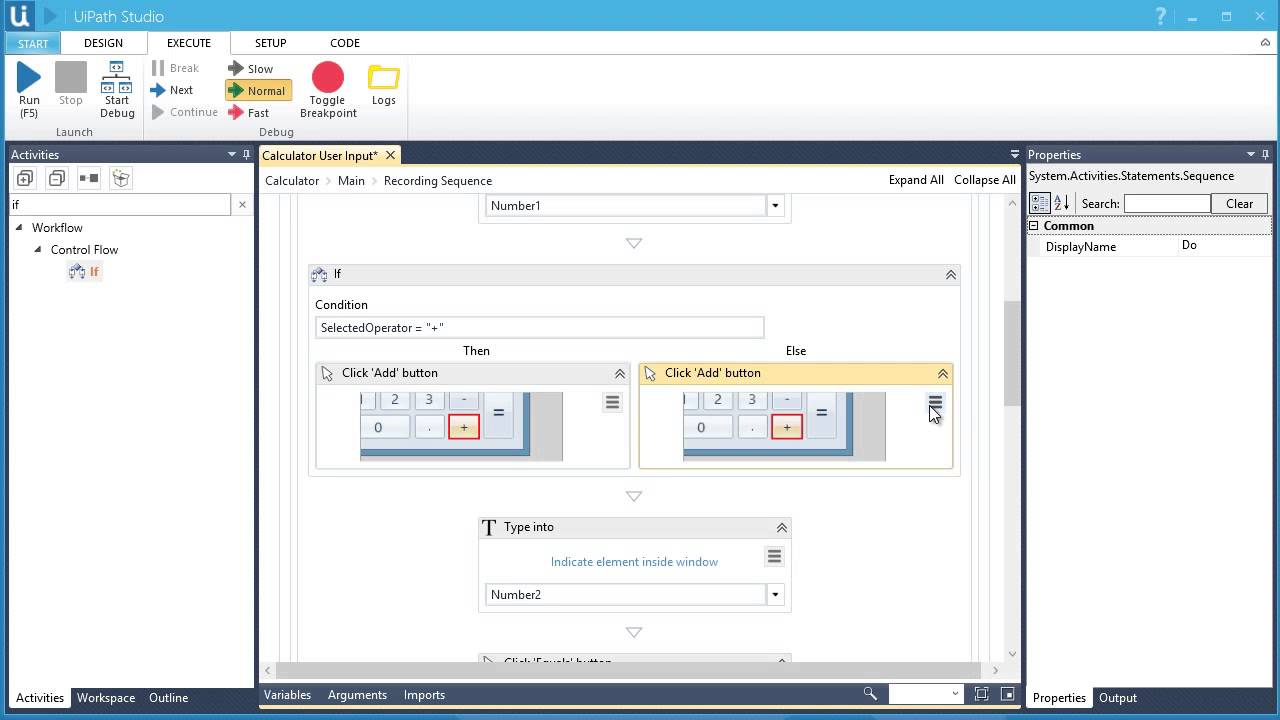Collapse the If activity
The width and height of the screenshot is (1280, 720).
click(951, 275)
